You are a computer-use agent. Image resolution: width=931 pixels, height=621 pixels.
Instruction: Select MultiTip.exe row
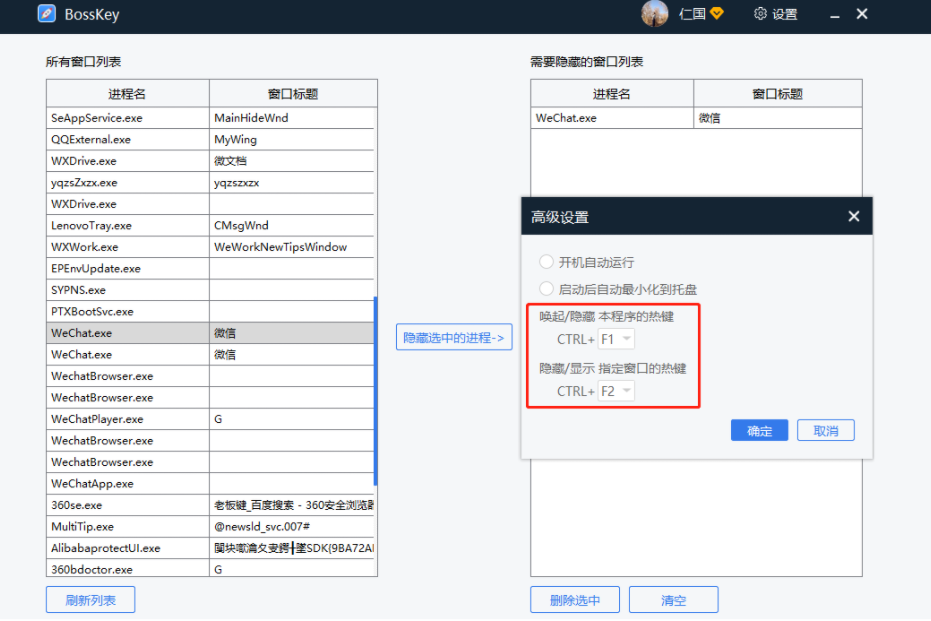(x=210, y=527)
